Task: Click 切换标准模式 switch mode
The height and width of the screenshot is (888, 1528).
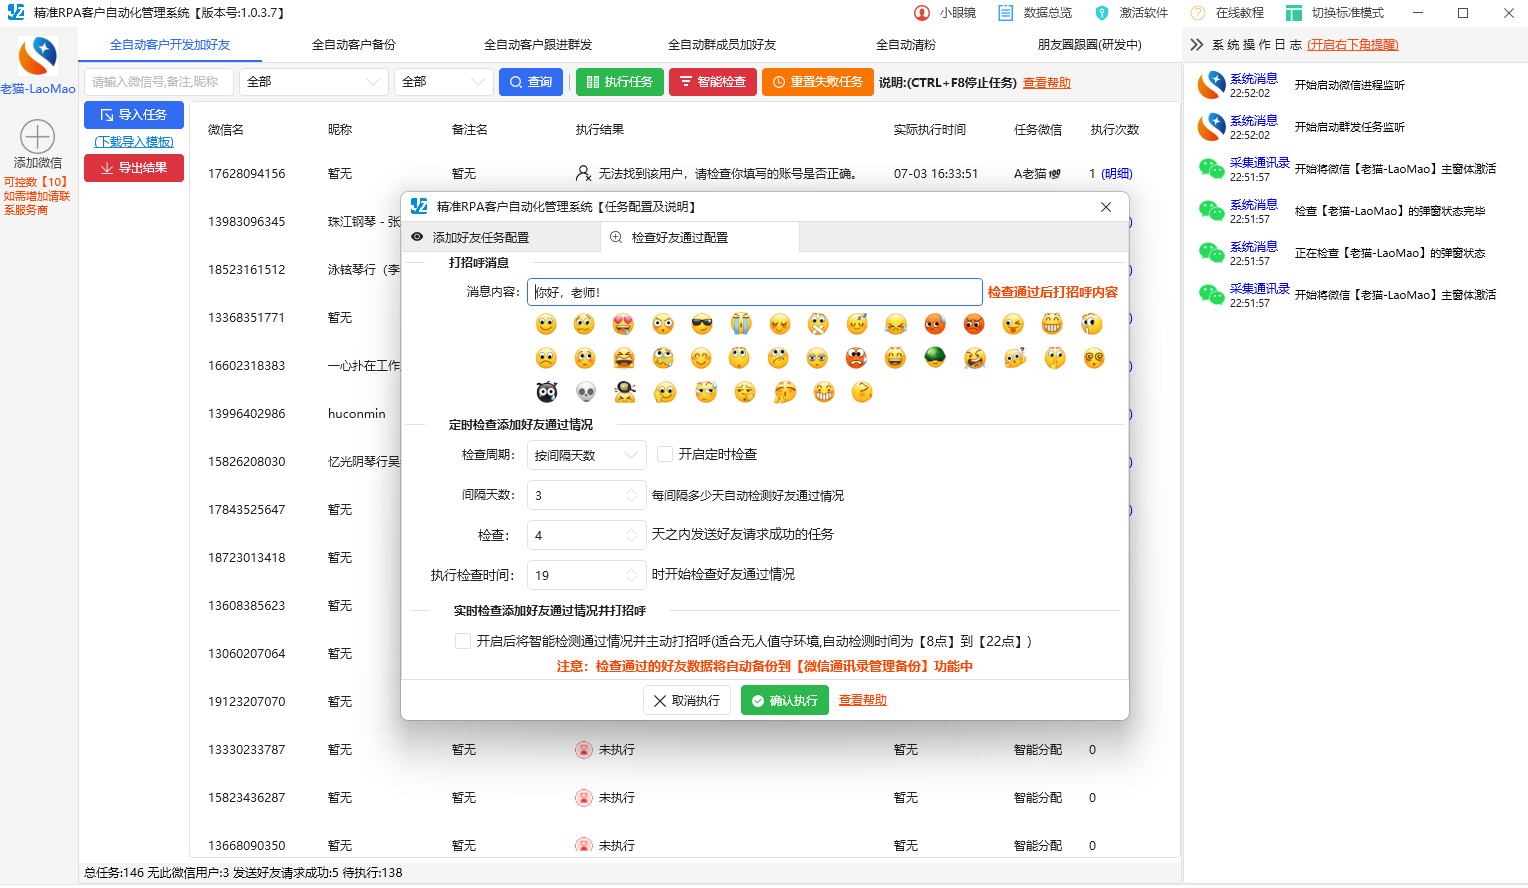Action: 1335,13
